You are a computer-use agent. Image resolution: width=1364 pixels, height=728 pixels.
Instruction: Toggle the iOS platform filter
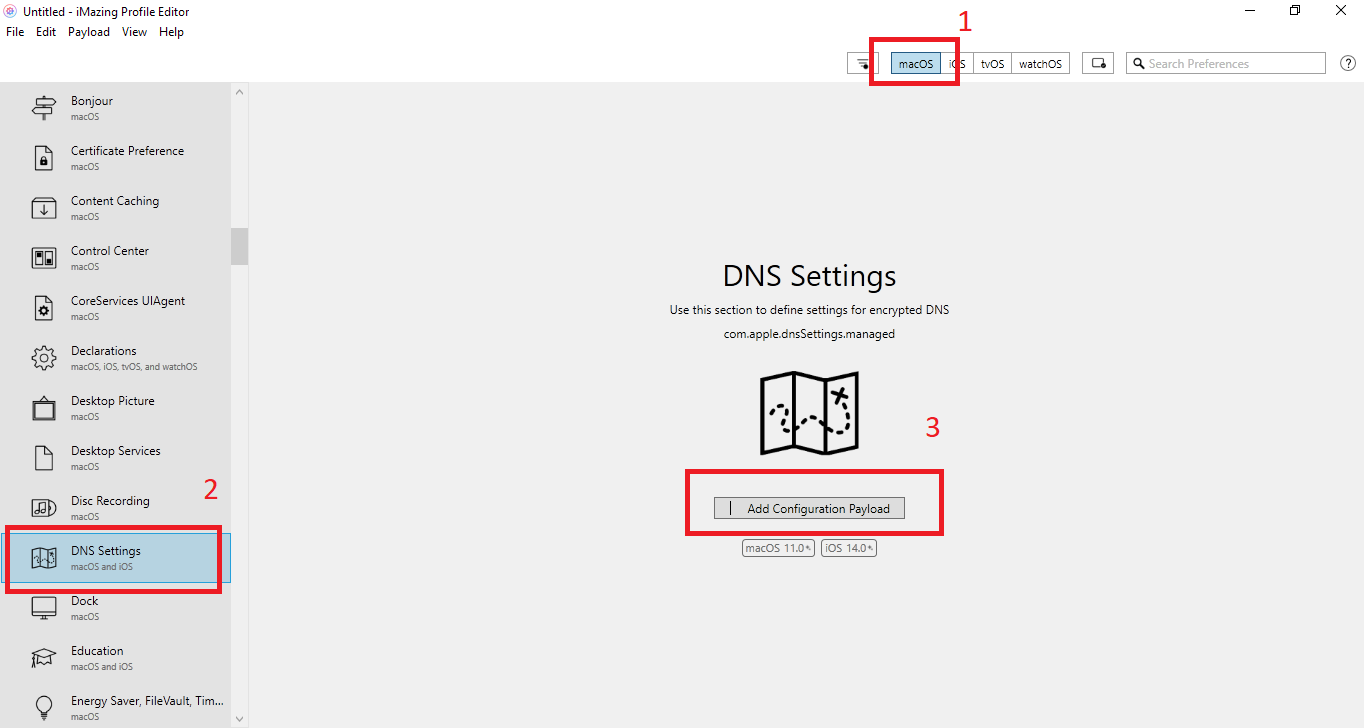[957, 64]
